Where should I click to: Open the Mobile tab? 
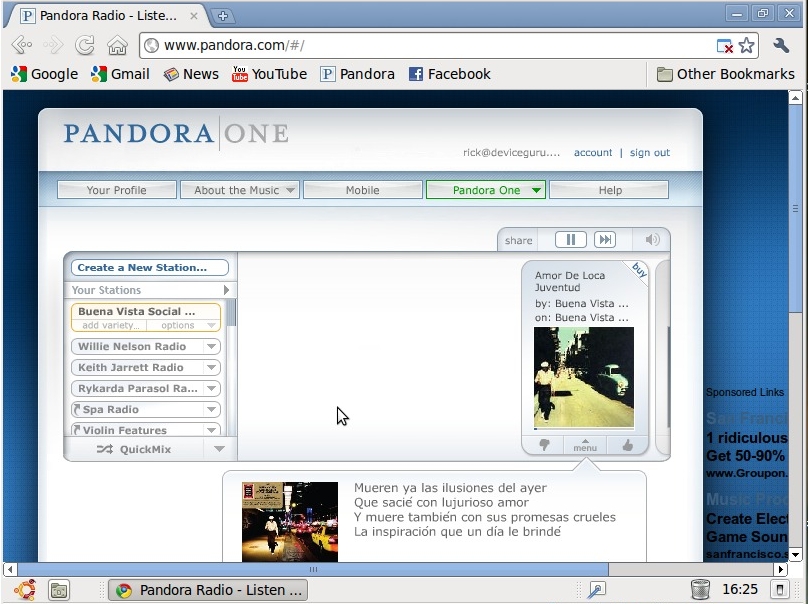363,190
